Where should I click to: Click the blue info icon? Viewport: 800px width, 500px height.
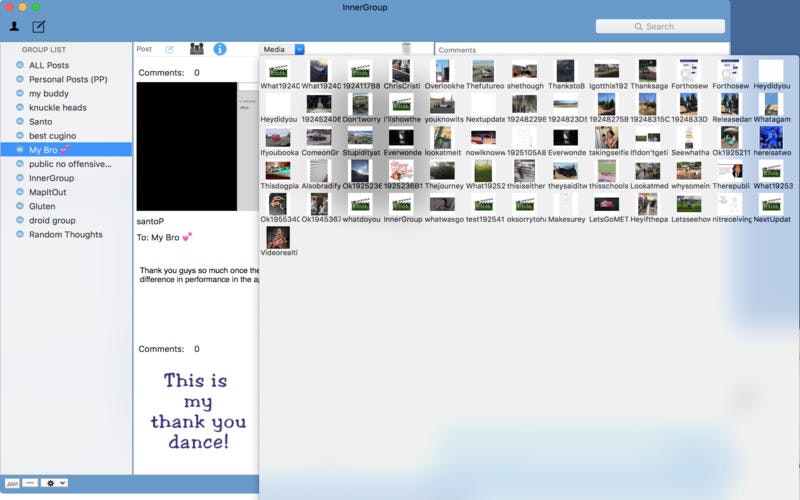(220, 49)
